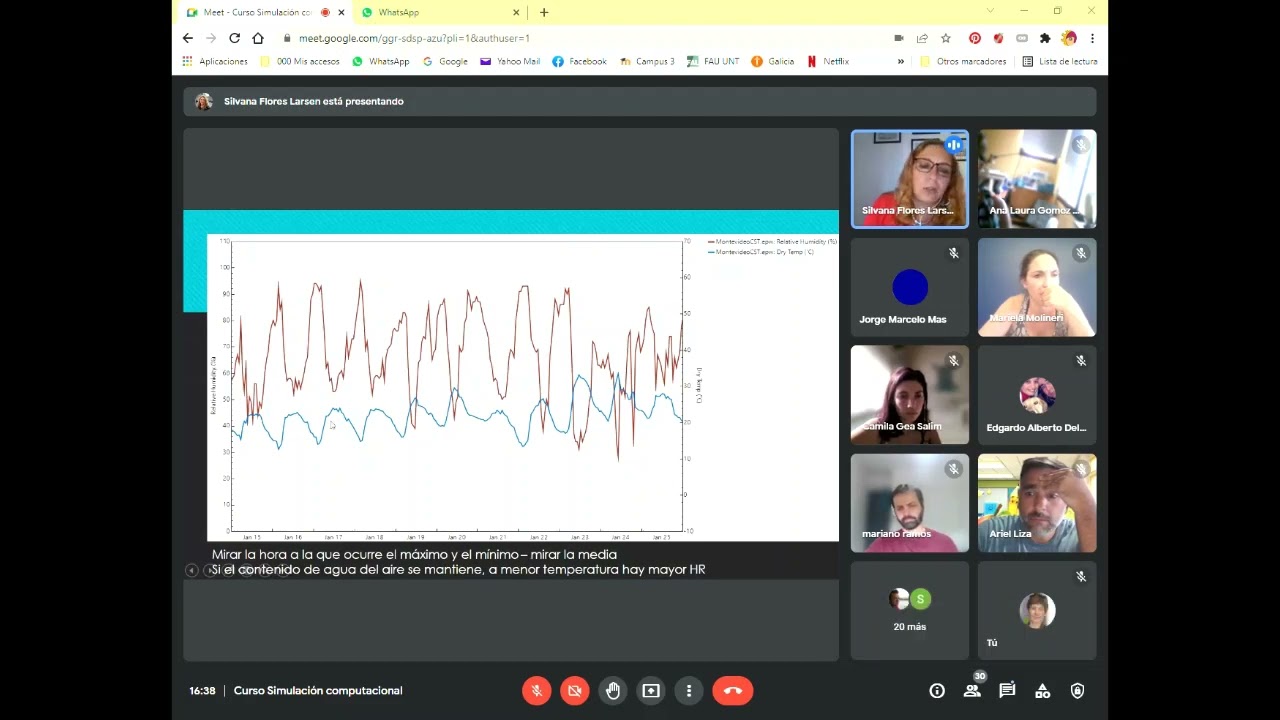This screenshot has height=720, width=1280.
Task: Open the tab search chevron
Action: (x=990, y=11)
